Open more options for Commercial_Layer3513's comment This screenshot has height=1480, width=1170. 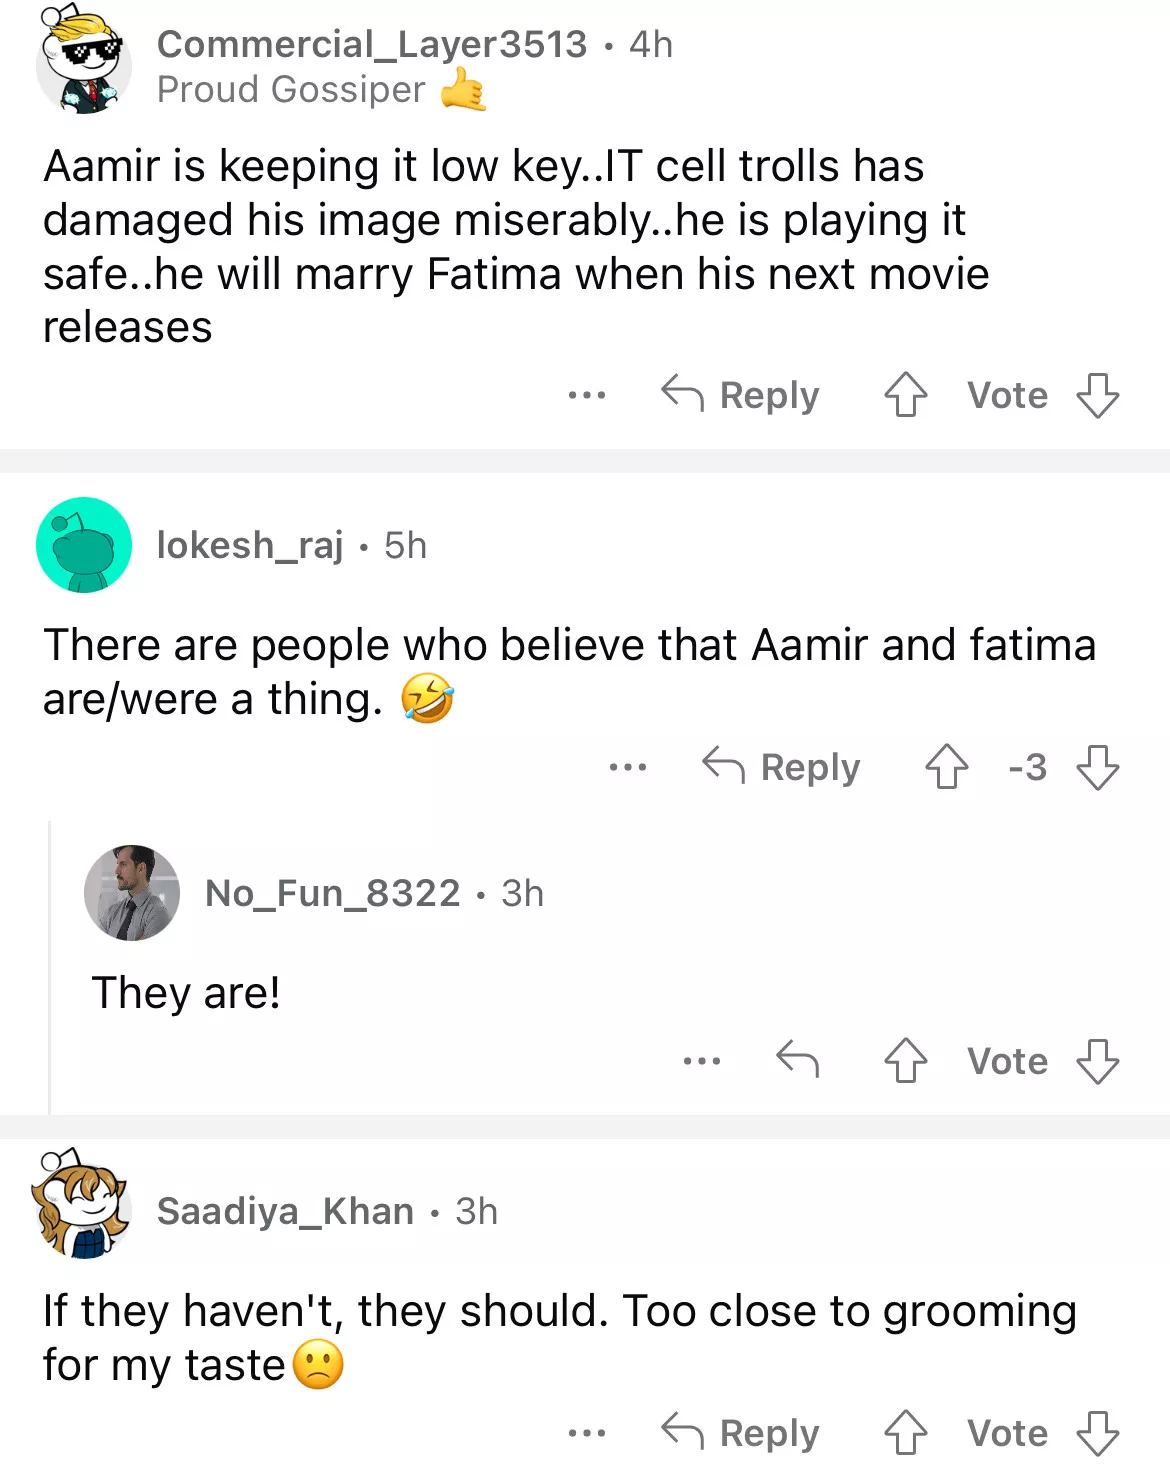[x=586, y=395]
